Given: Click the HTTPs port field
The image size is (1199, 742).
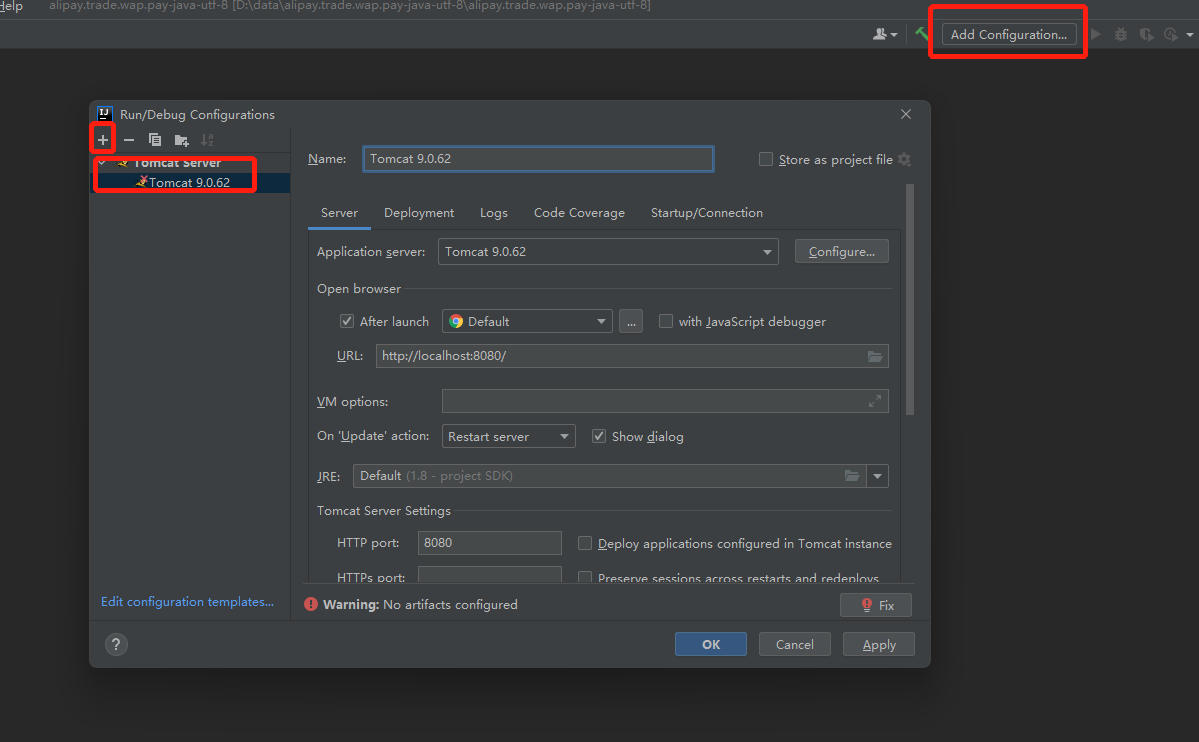Looking at the screenshot, I should (x=489, y=575).
